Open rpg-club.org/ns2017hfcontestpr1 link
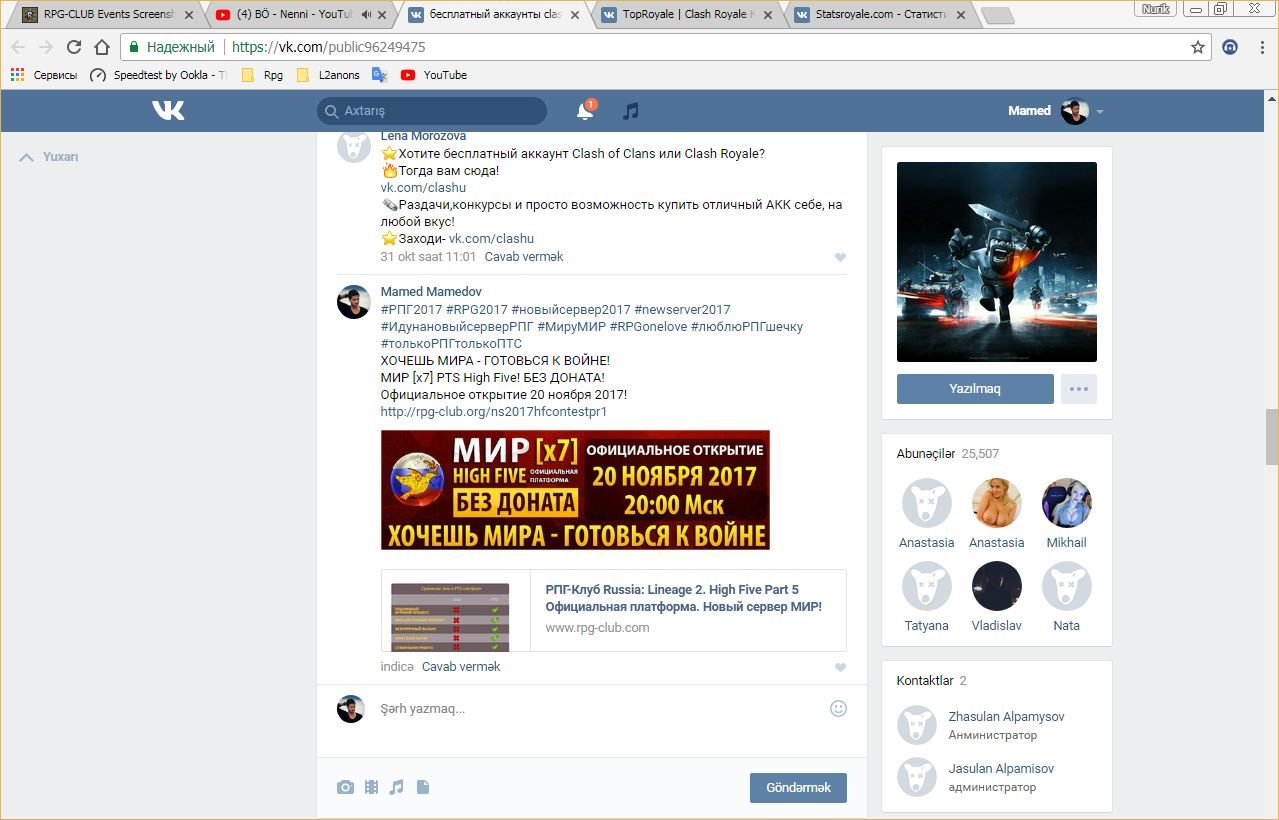The image size is (1279, 820). tap(494, 412)
